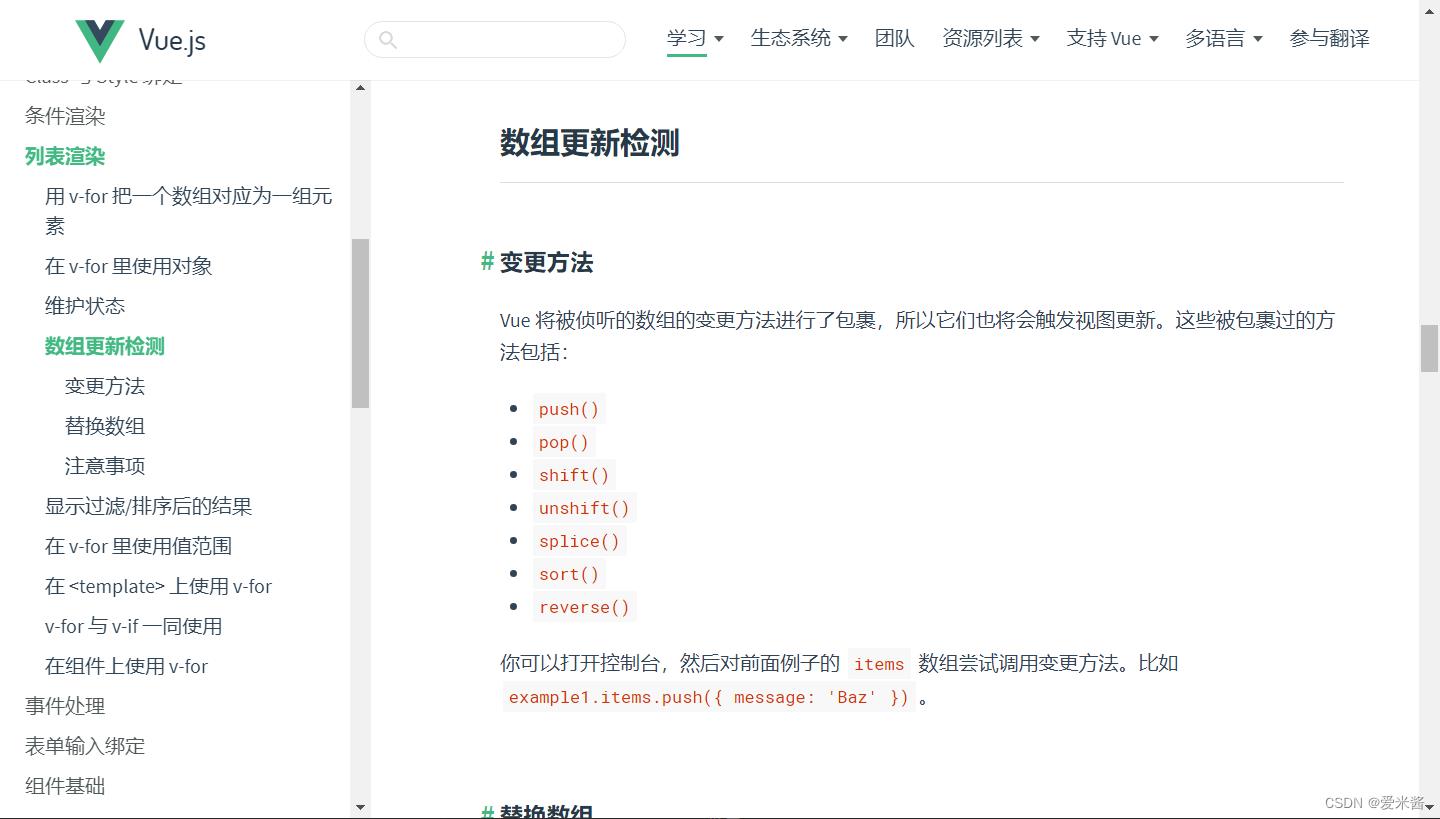Click the example1.items.push code snippet

click(709, 697)
